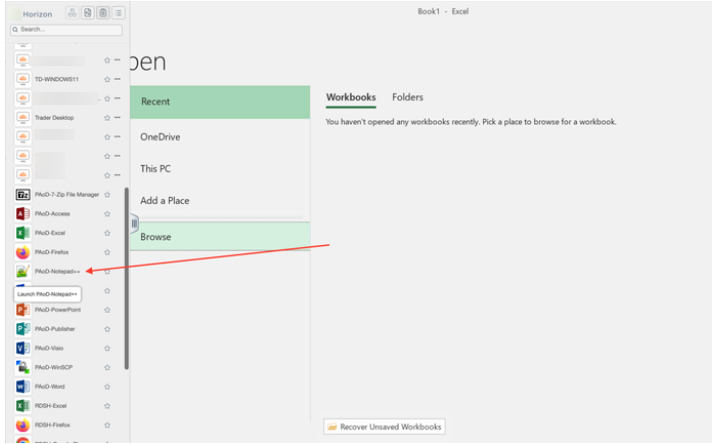Click the PAoD-Notepad++ icon
The image size is (712, 444).
23,271
